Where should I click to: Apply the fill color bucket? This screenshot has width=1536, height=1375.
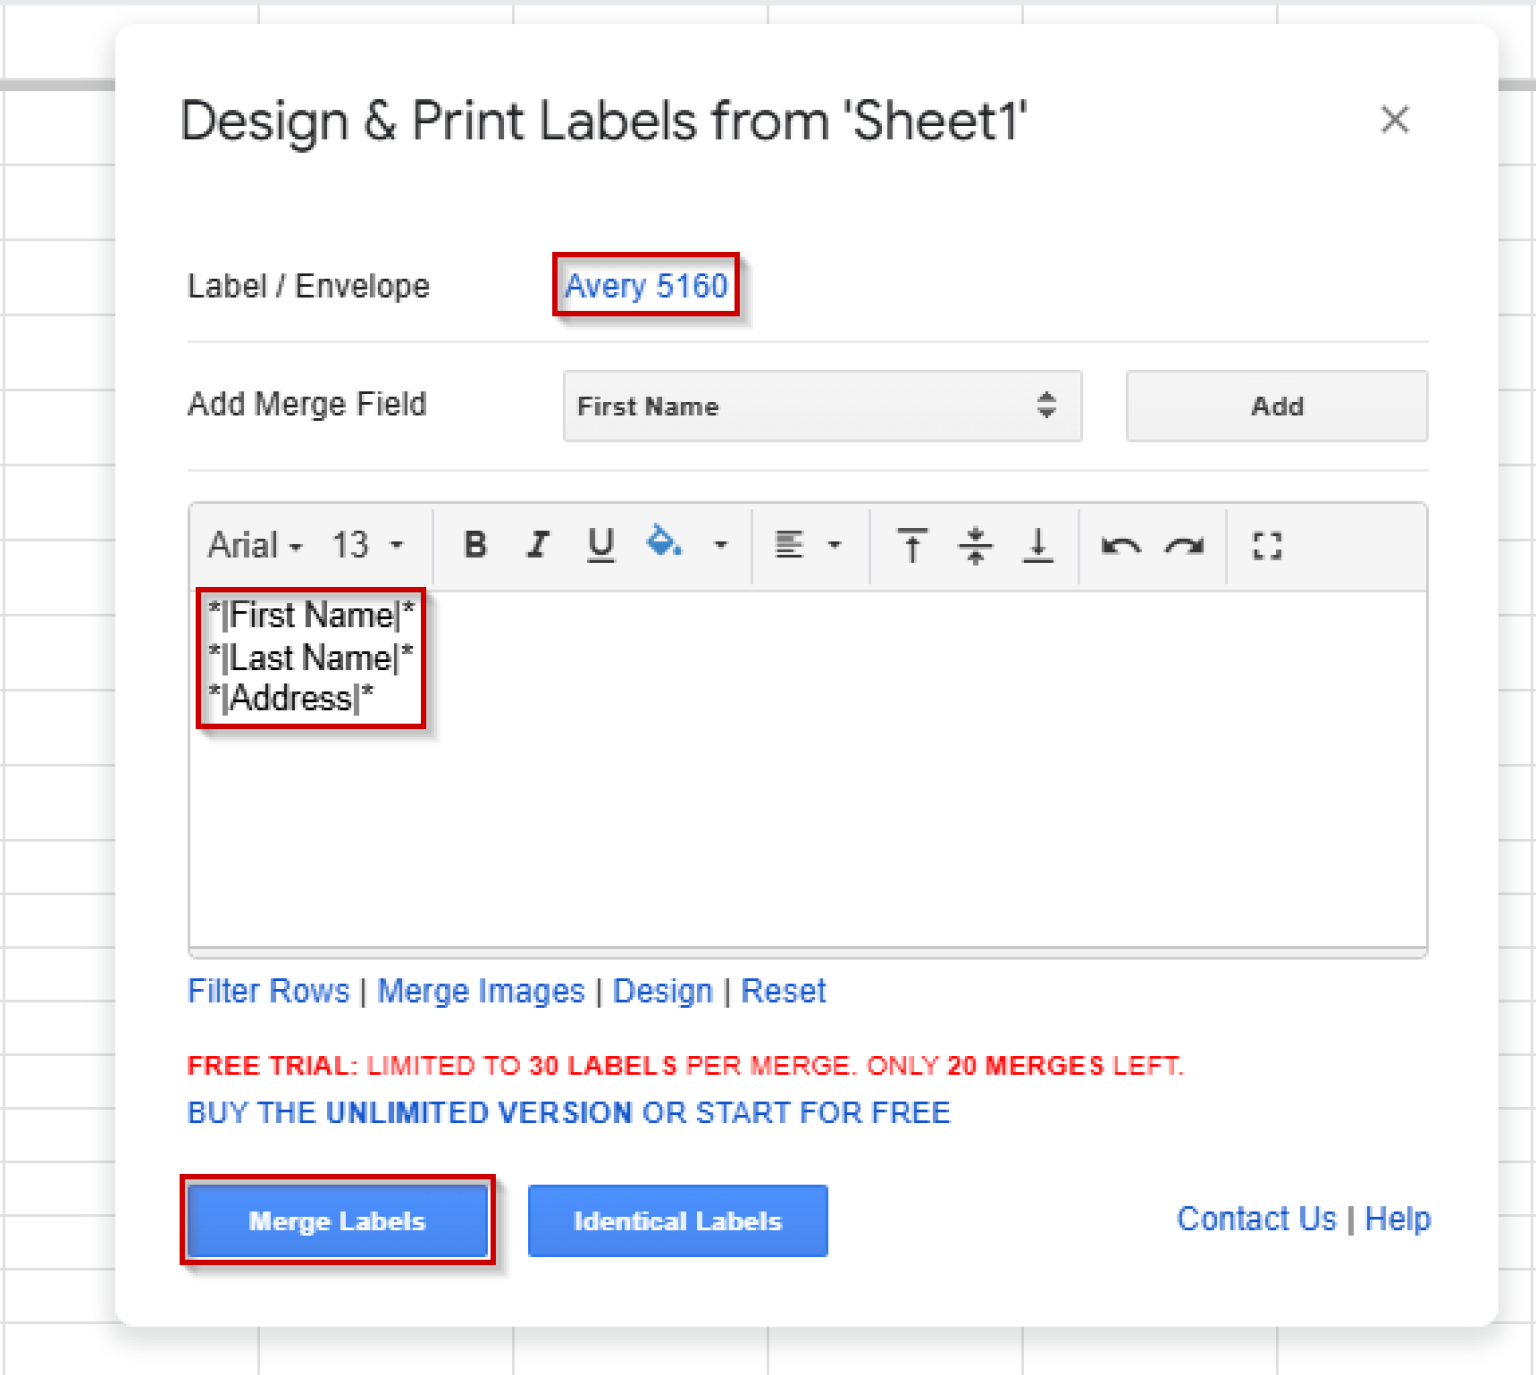coord(663,543)
